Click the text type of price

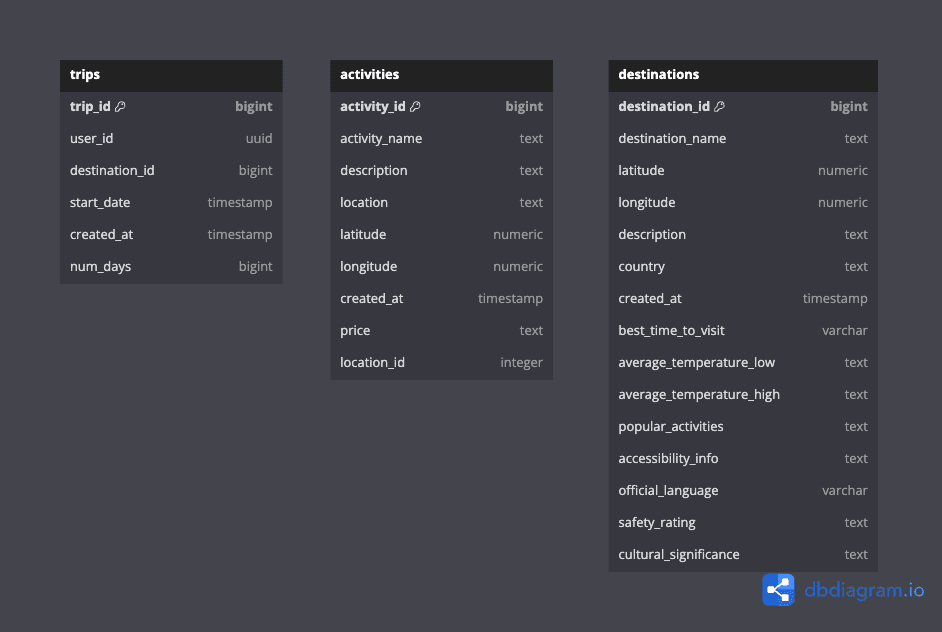coord(531,330)
